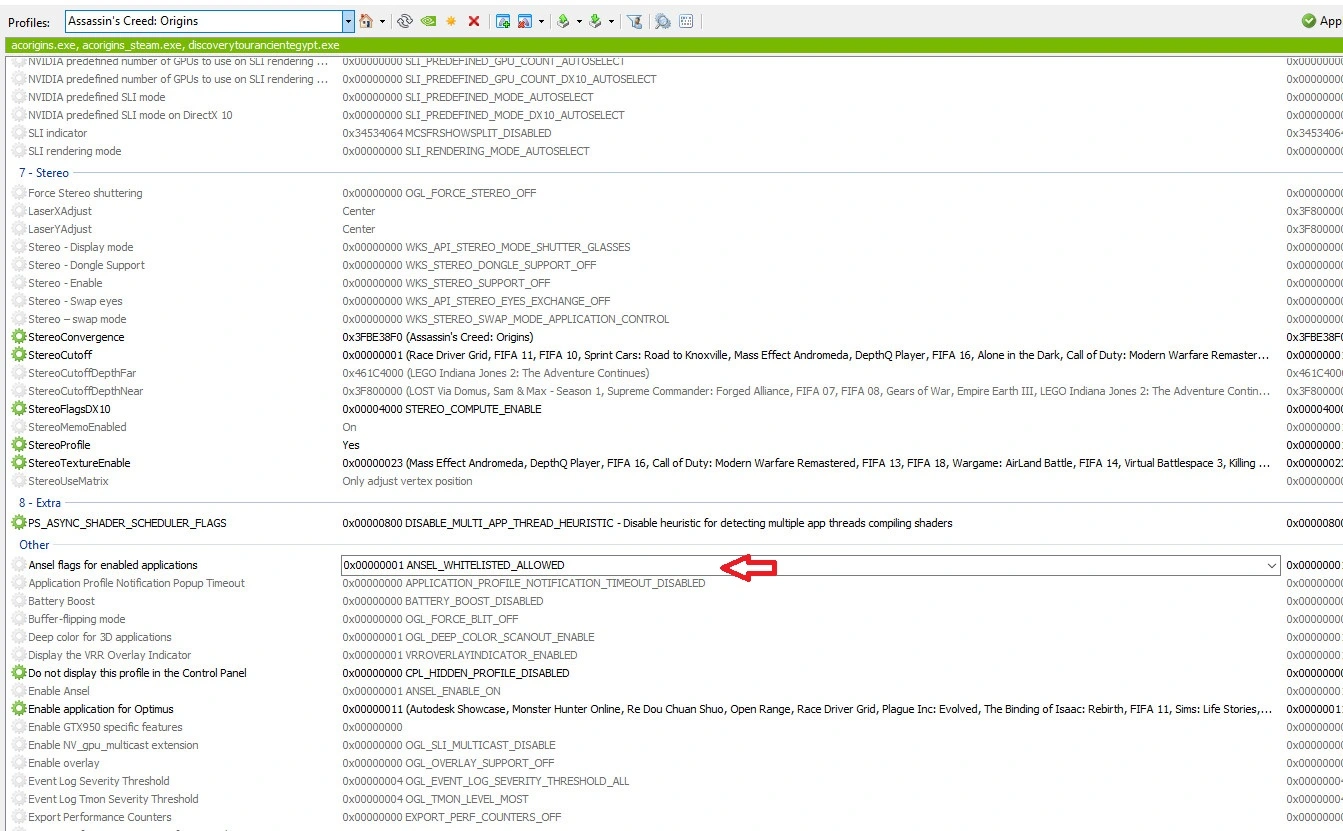
Task: Click the 7 - Stereo section header
Action: pos(44,173)
